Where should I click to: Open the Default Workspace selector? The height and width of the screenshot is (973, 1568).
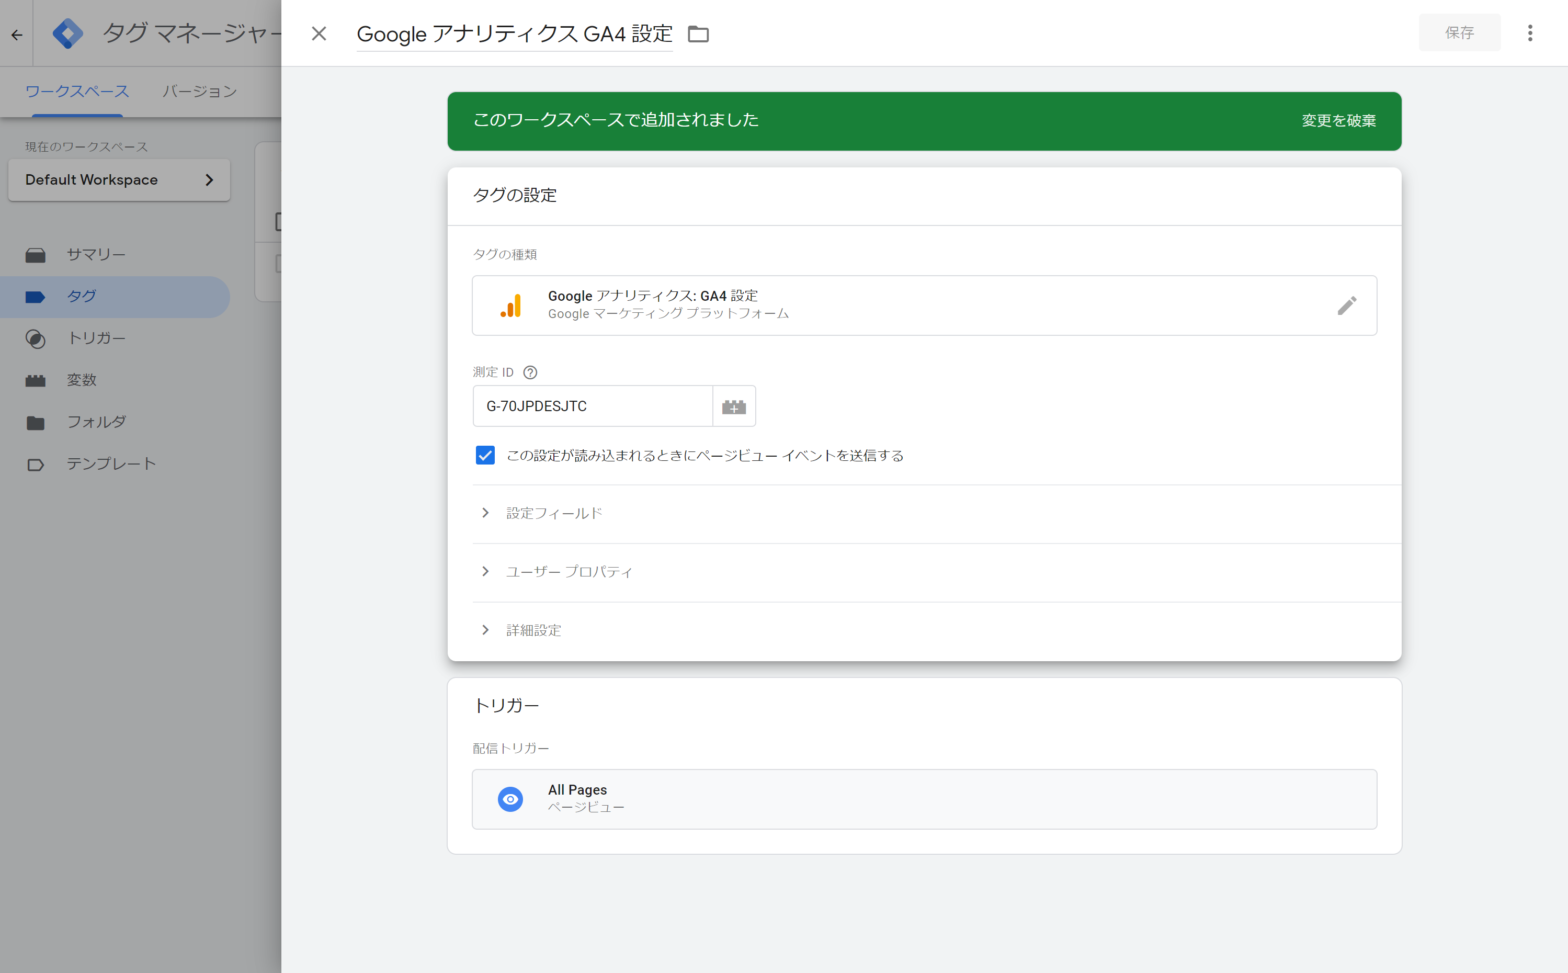[x=119, y=180]
